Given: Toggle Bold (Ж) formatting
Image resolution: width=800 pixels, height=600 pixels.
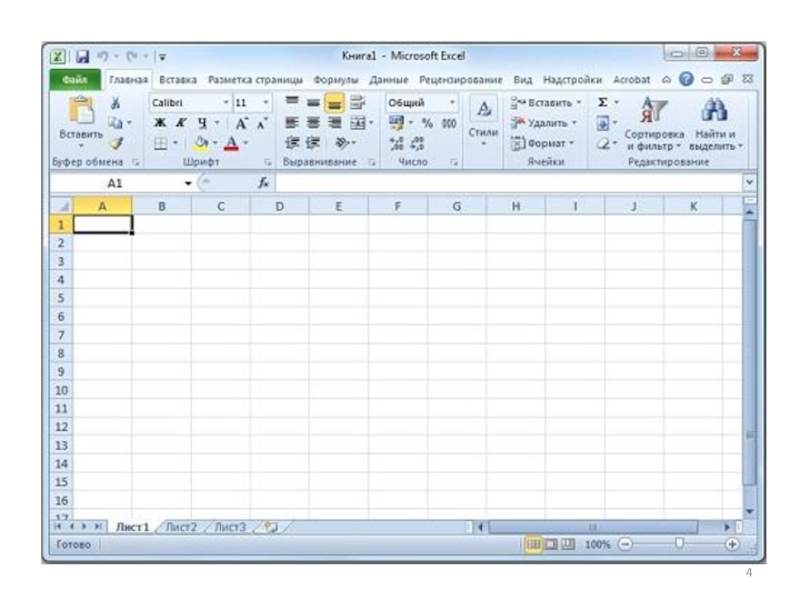Looking at the screenshot, I should [160, 123].
